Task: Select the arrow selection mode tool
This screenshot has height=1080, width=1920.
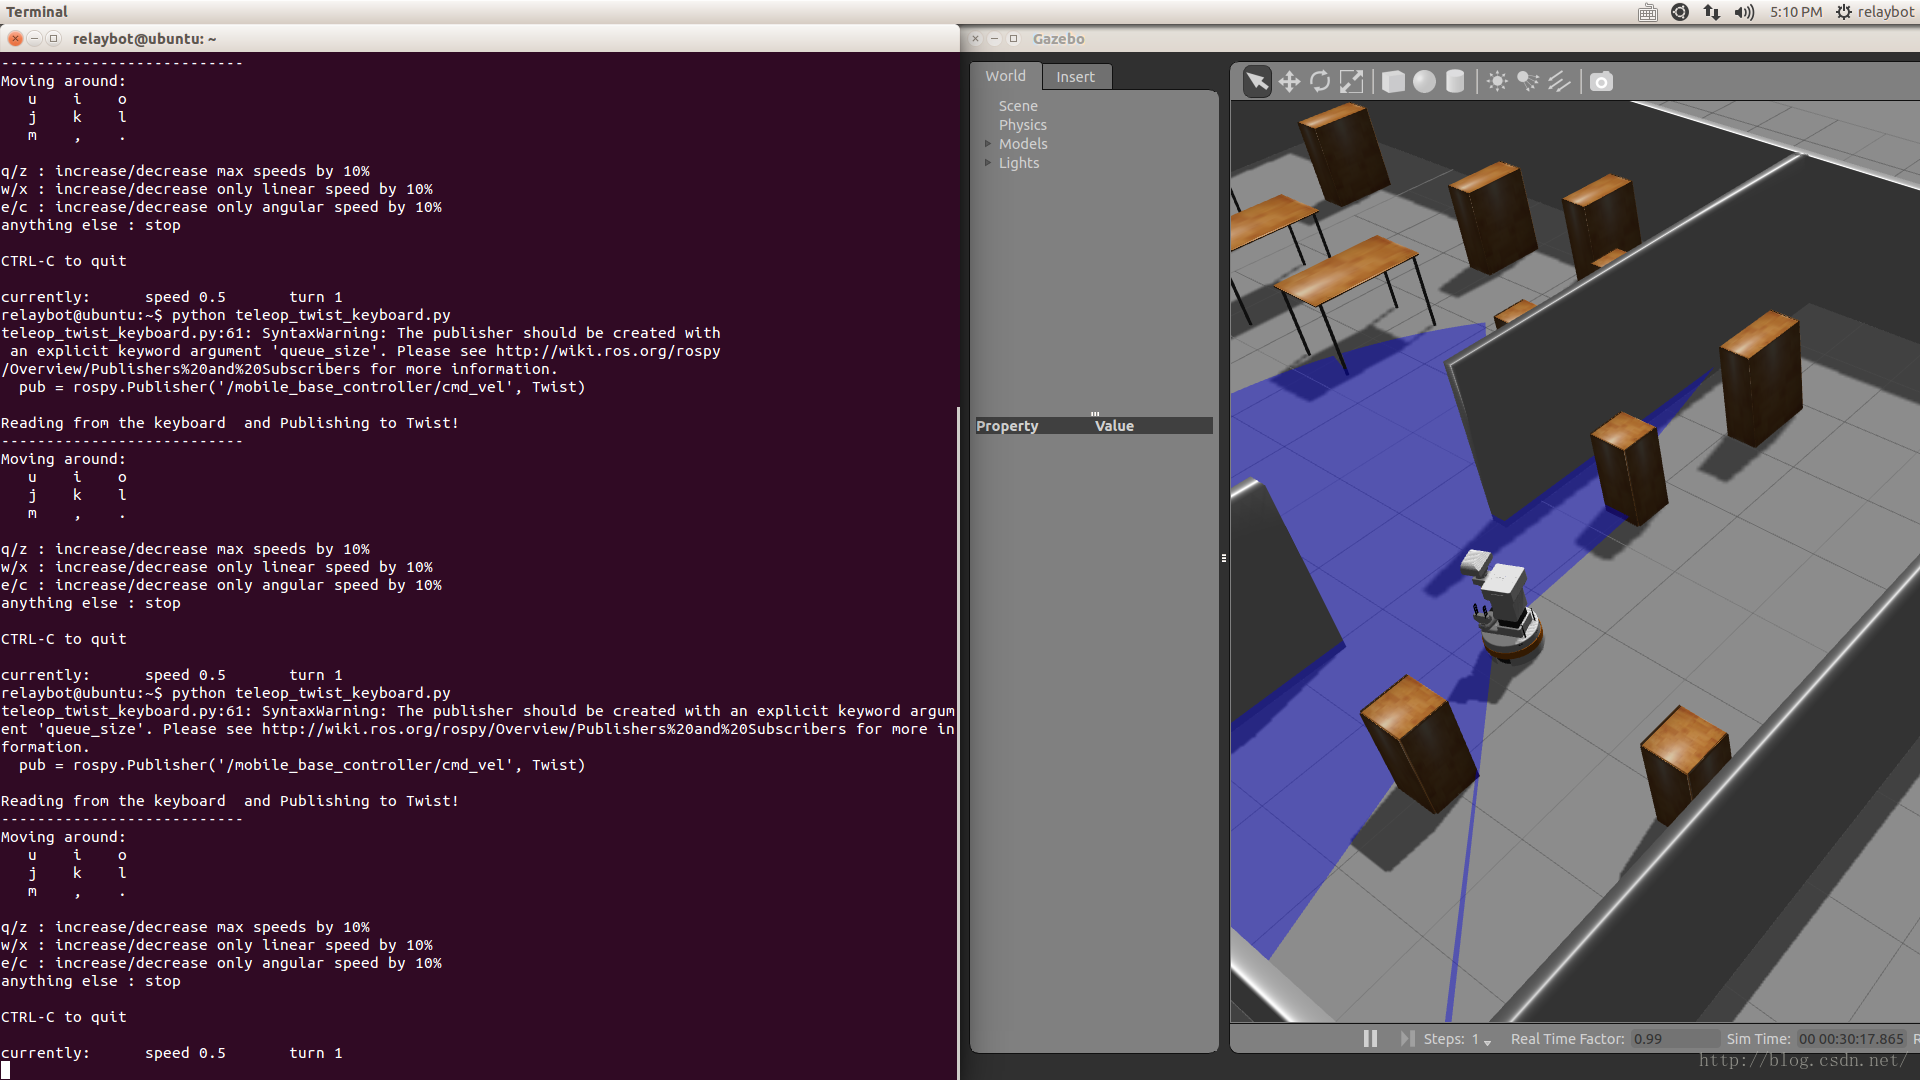Action: (1257, 81)
